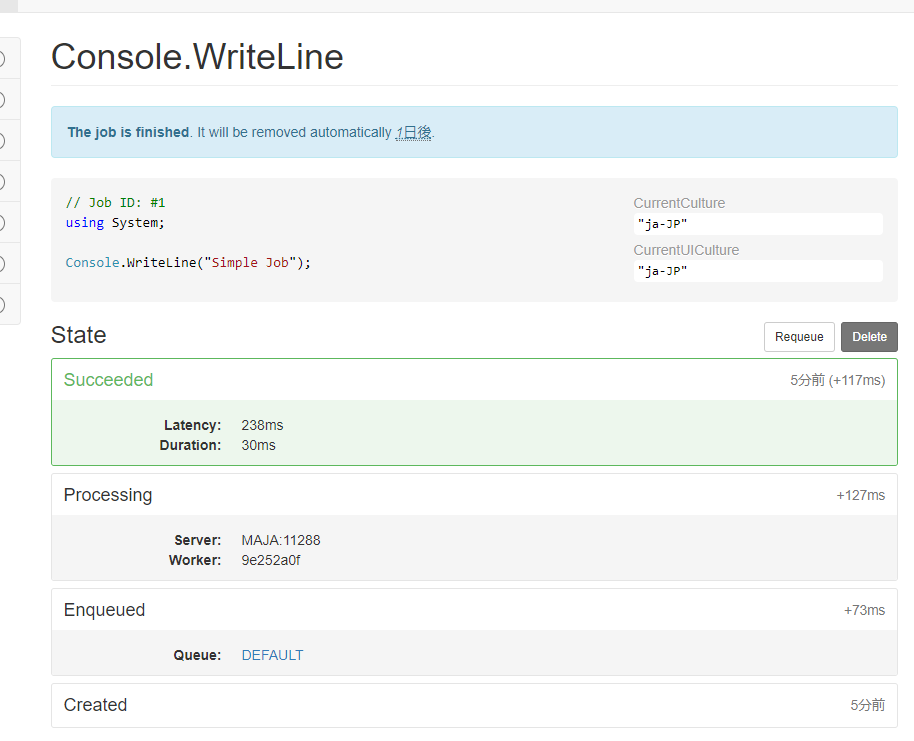
Task: Click the green Succeeded state heading
Action: tap(108, 380)
